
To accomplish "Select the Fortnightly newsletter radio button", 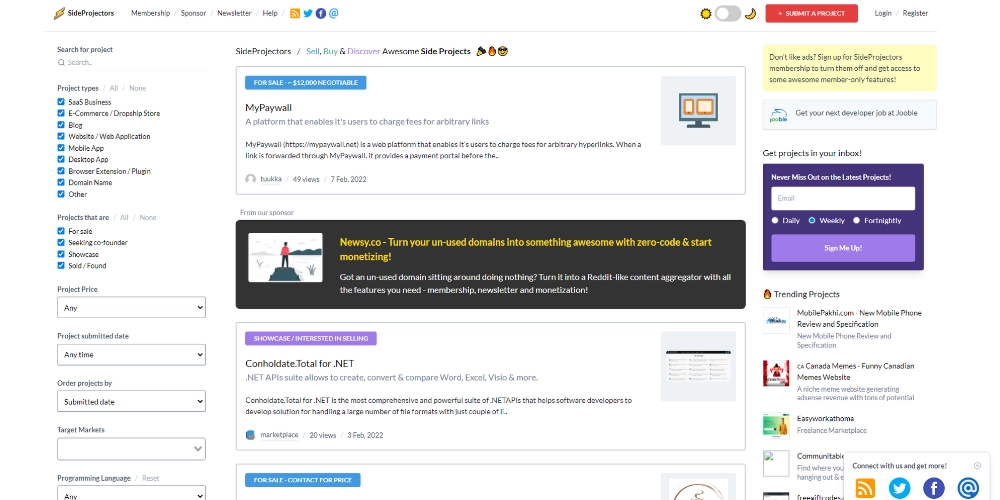I will (857, 220).
